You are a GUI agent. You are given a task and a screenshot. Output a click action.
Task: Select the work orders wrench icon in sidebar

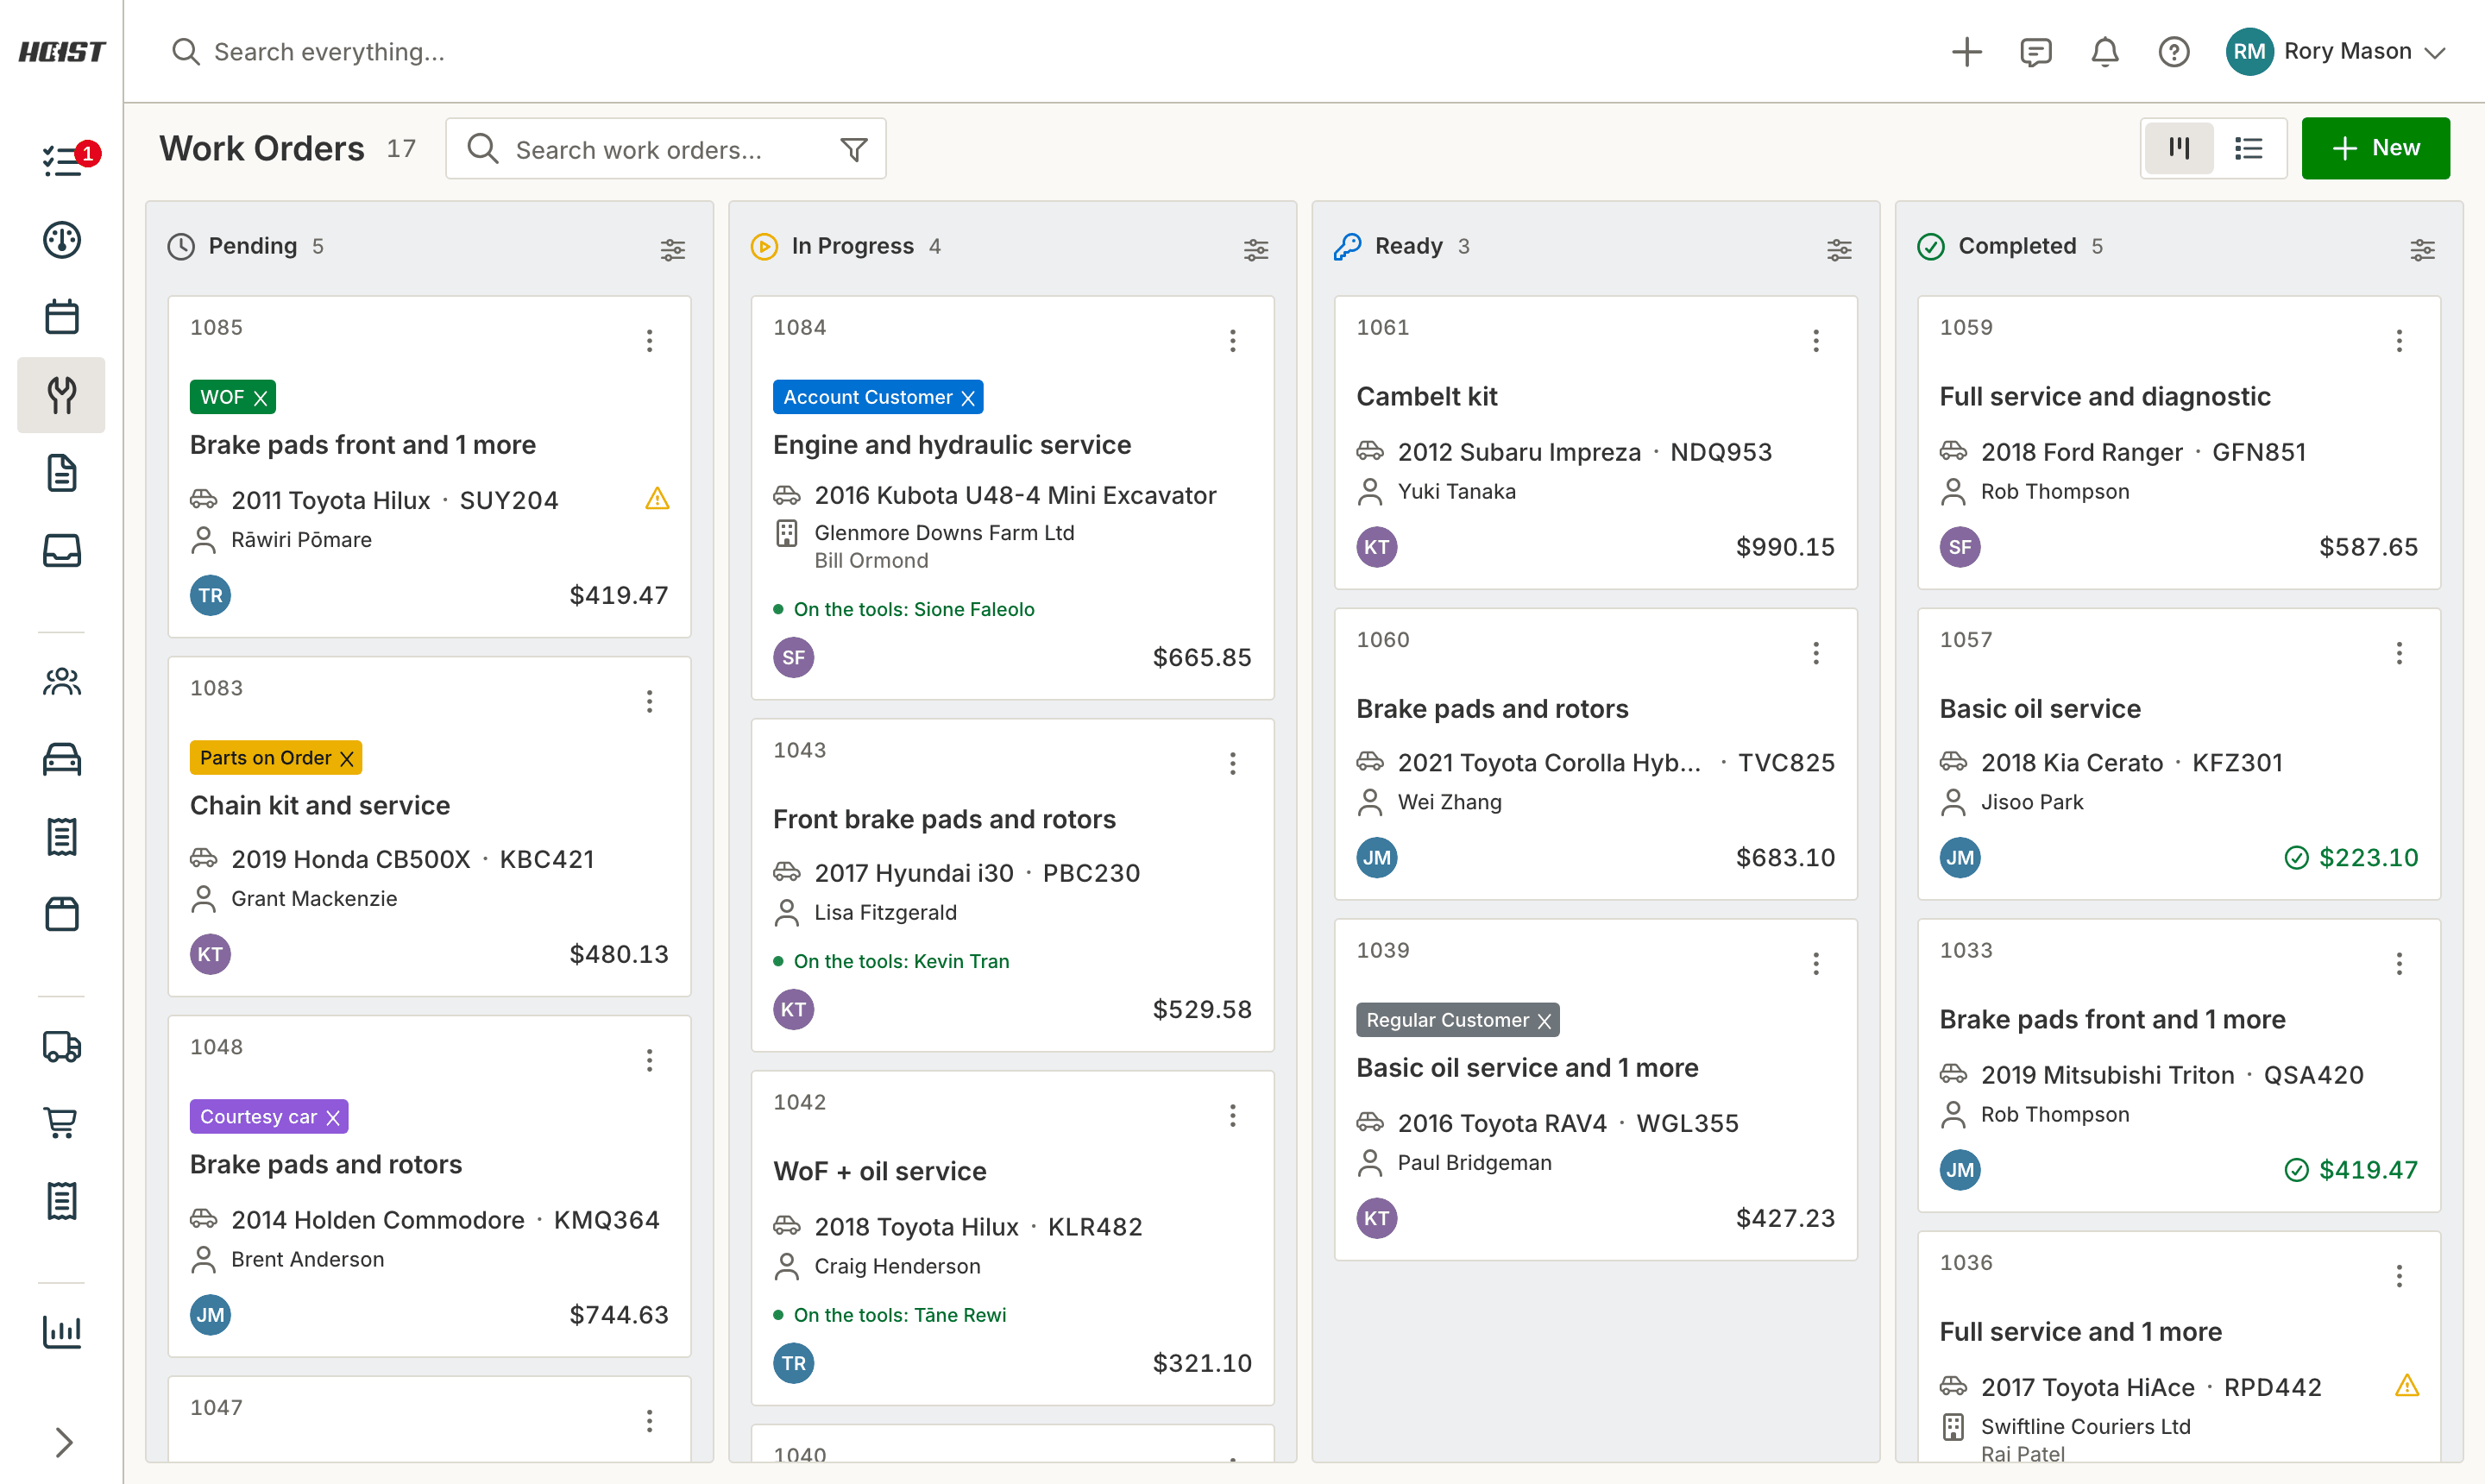point(62,395)
